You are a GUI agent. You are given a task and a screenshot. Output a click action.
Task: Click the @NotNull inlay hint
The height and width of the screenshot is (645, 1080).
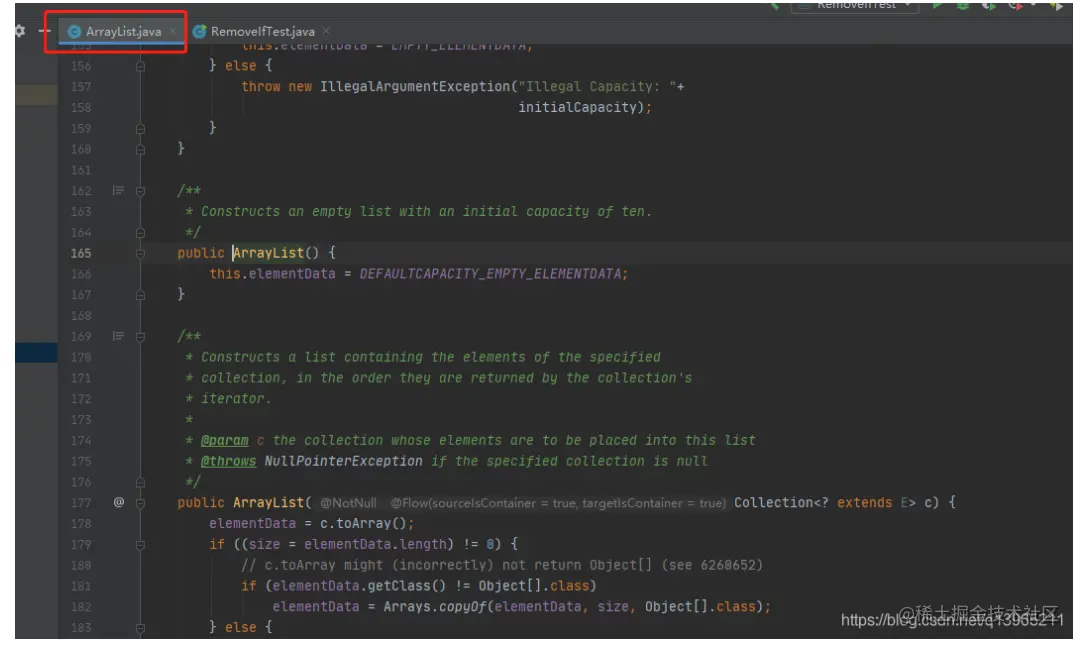348,503
